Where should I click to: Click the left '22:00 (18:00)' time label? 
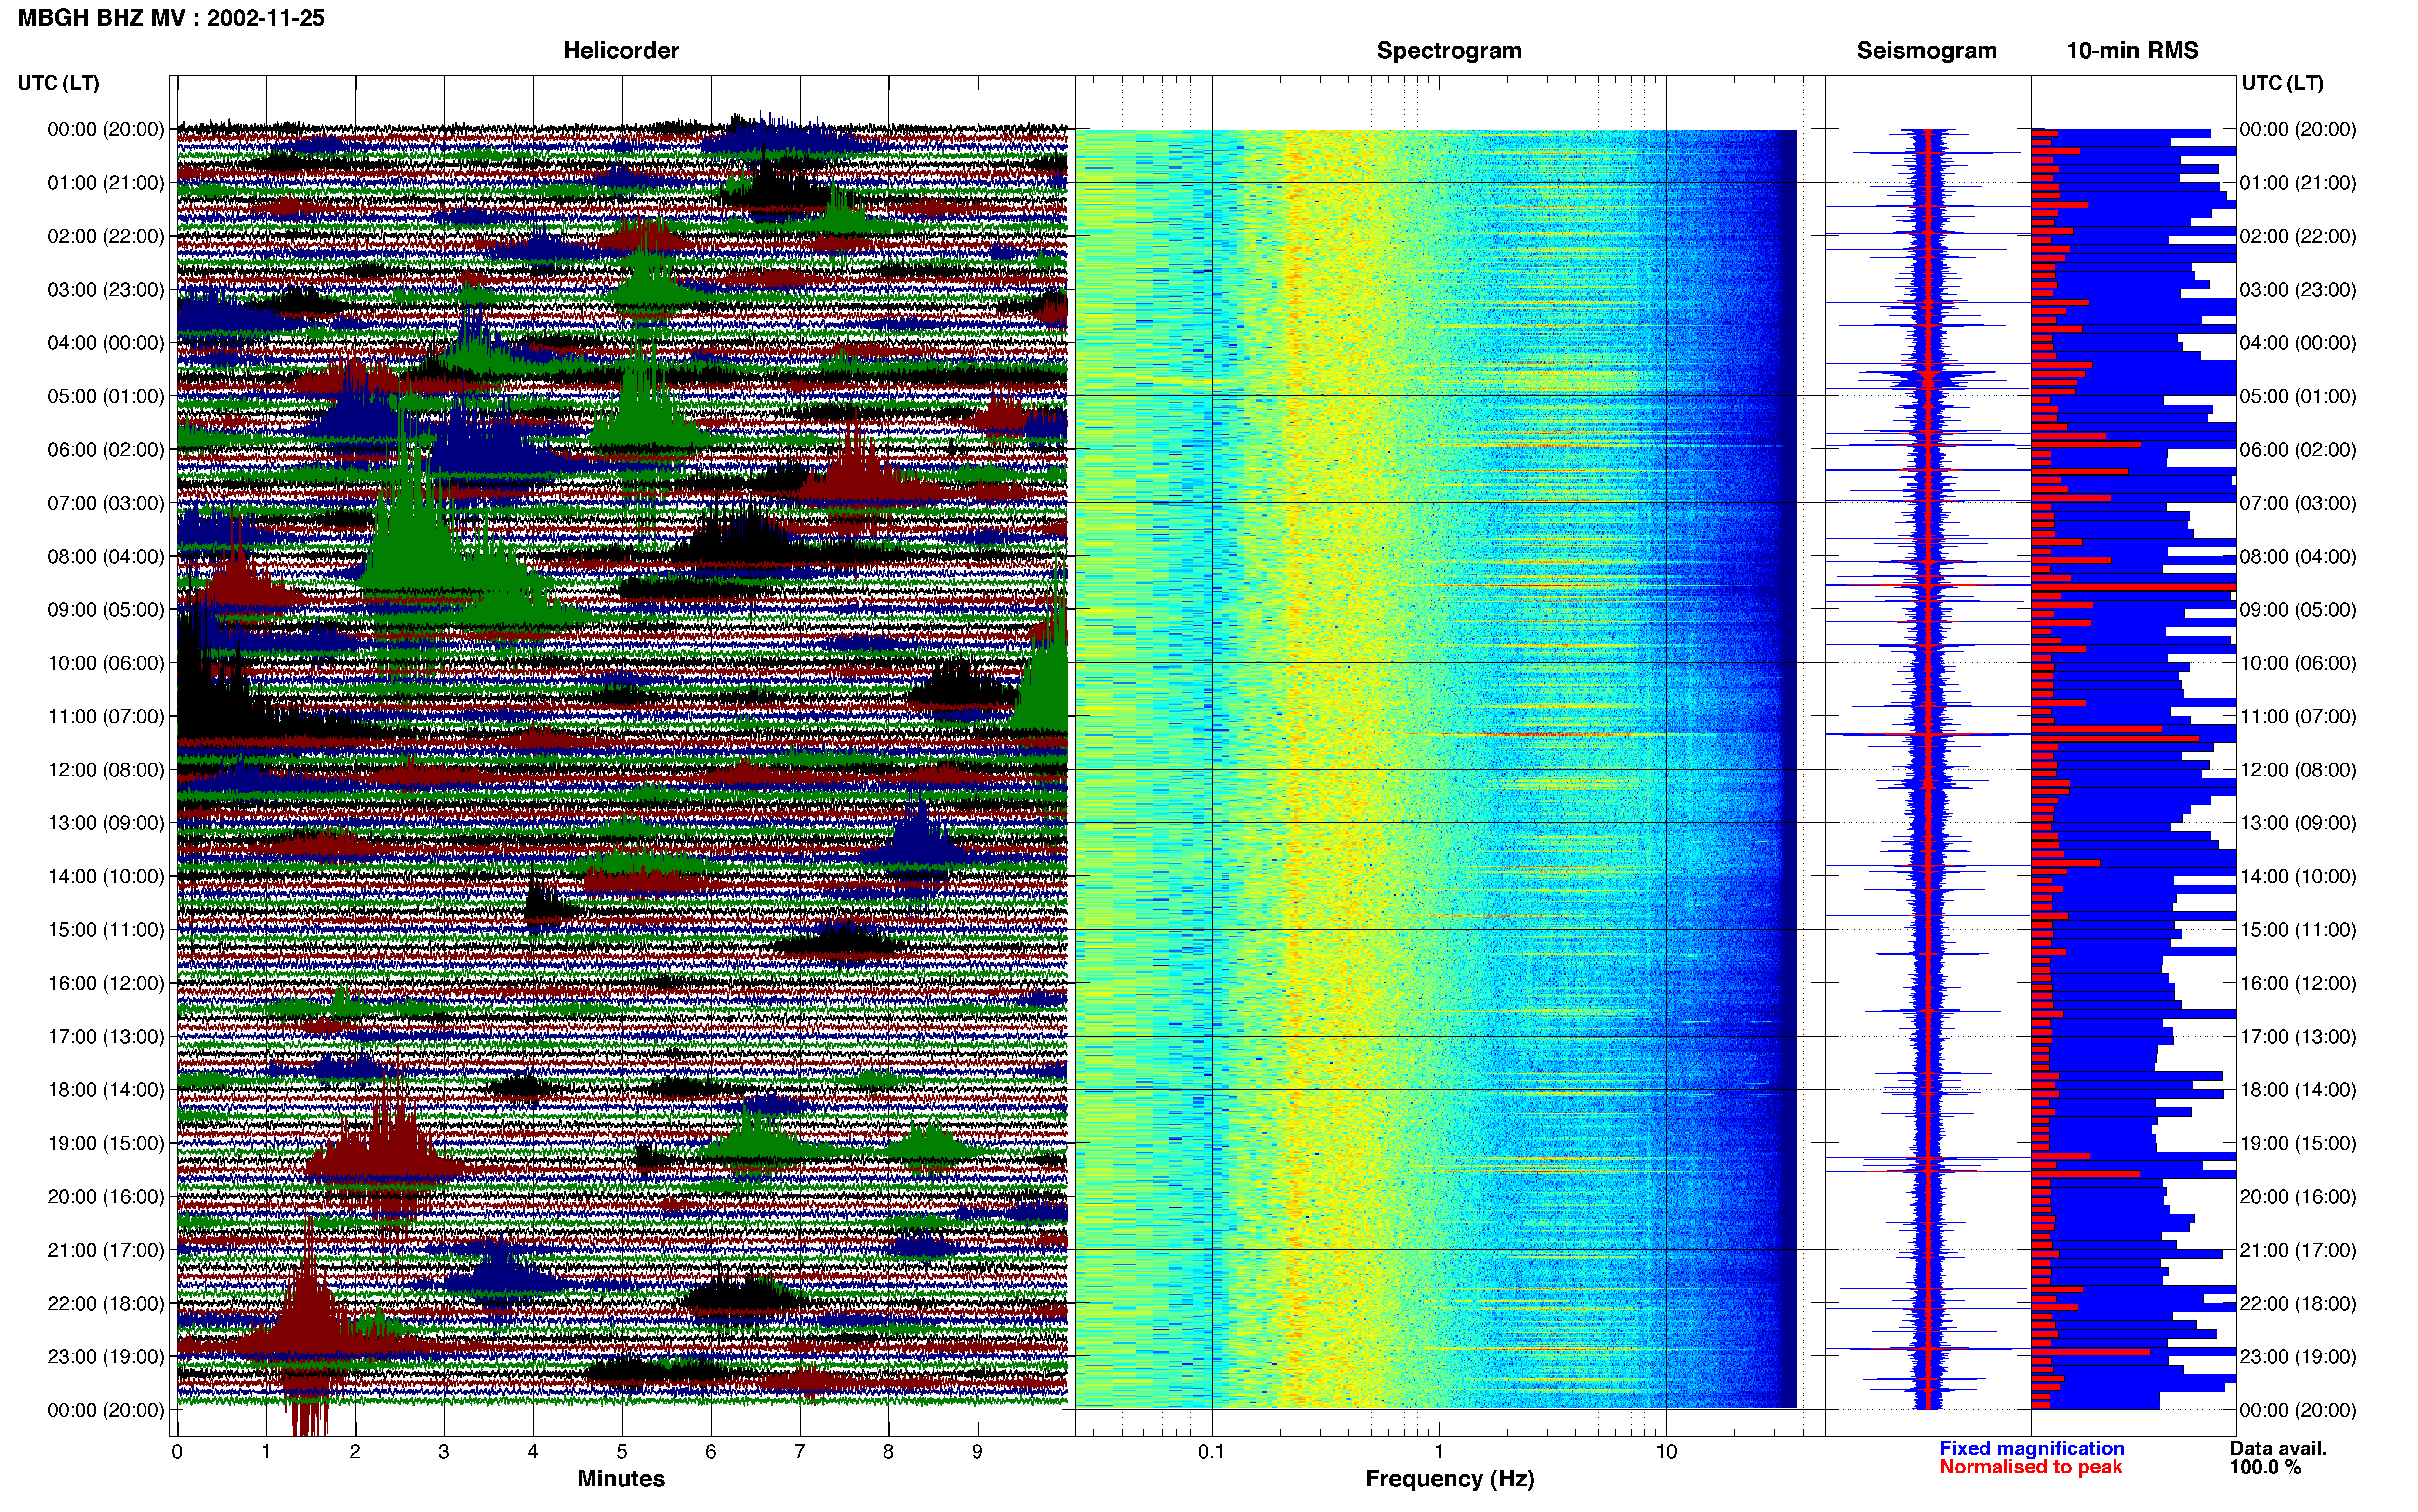pos(106,1304)
